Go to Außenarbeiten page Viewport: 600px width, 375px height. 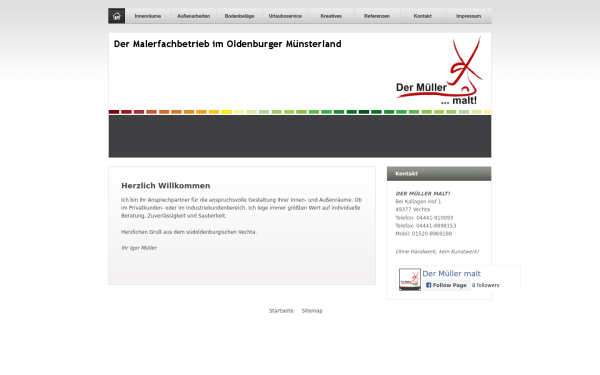tap(194, 16)
